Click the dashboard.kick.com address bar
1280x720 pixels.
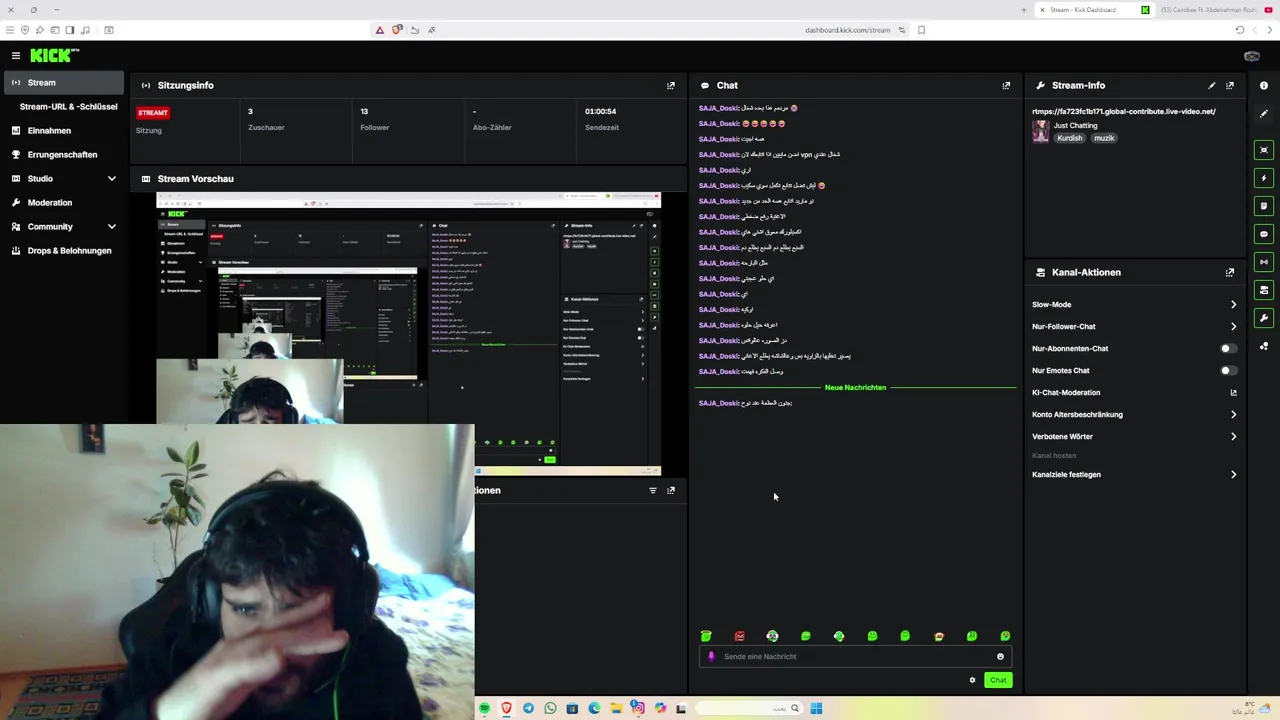847,30
